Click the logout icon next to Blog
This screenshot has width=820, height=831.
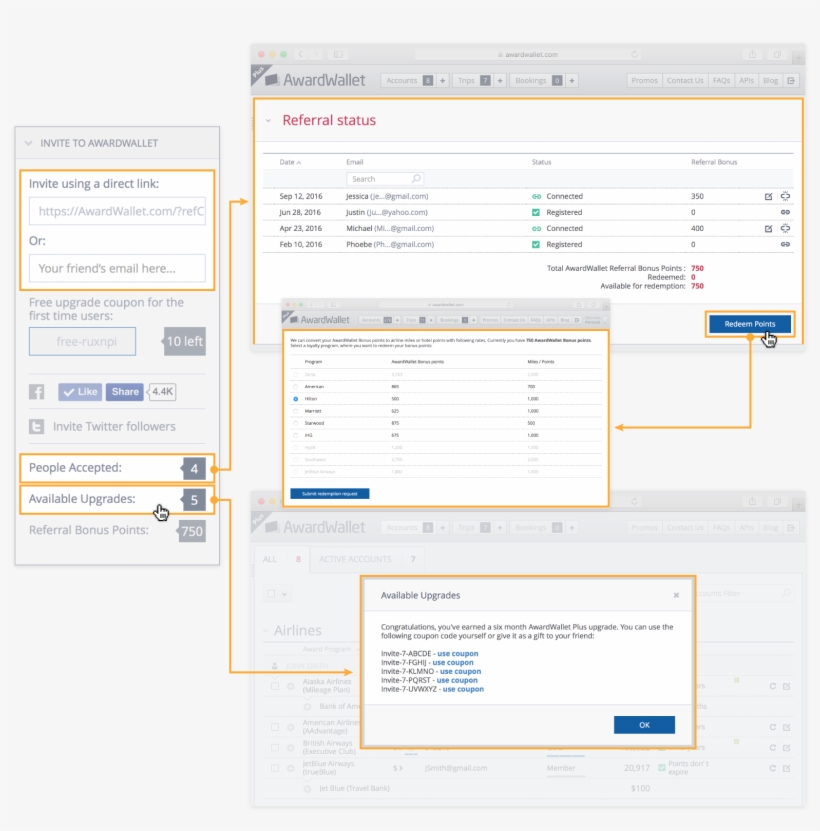(792, 80)
